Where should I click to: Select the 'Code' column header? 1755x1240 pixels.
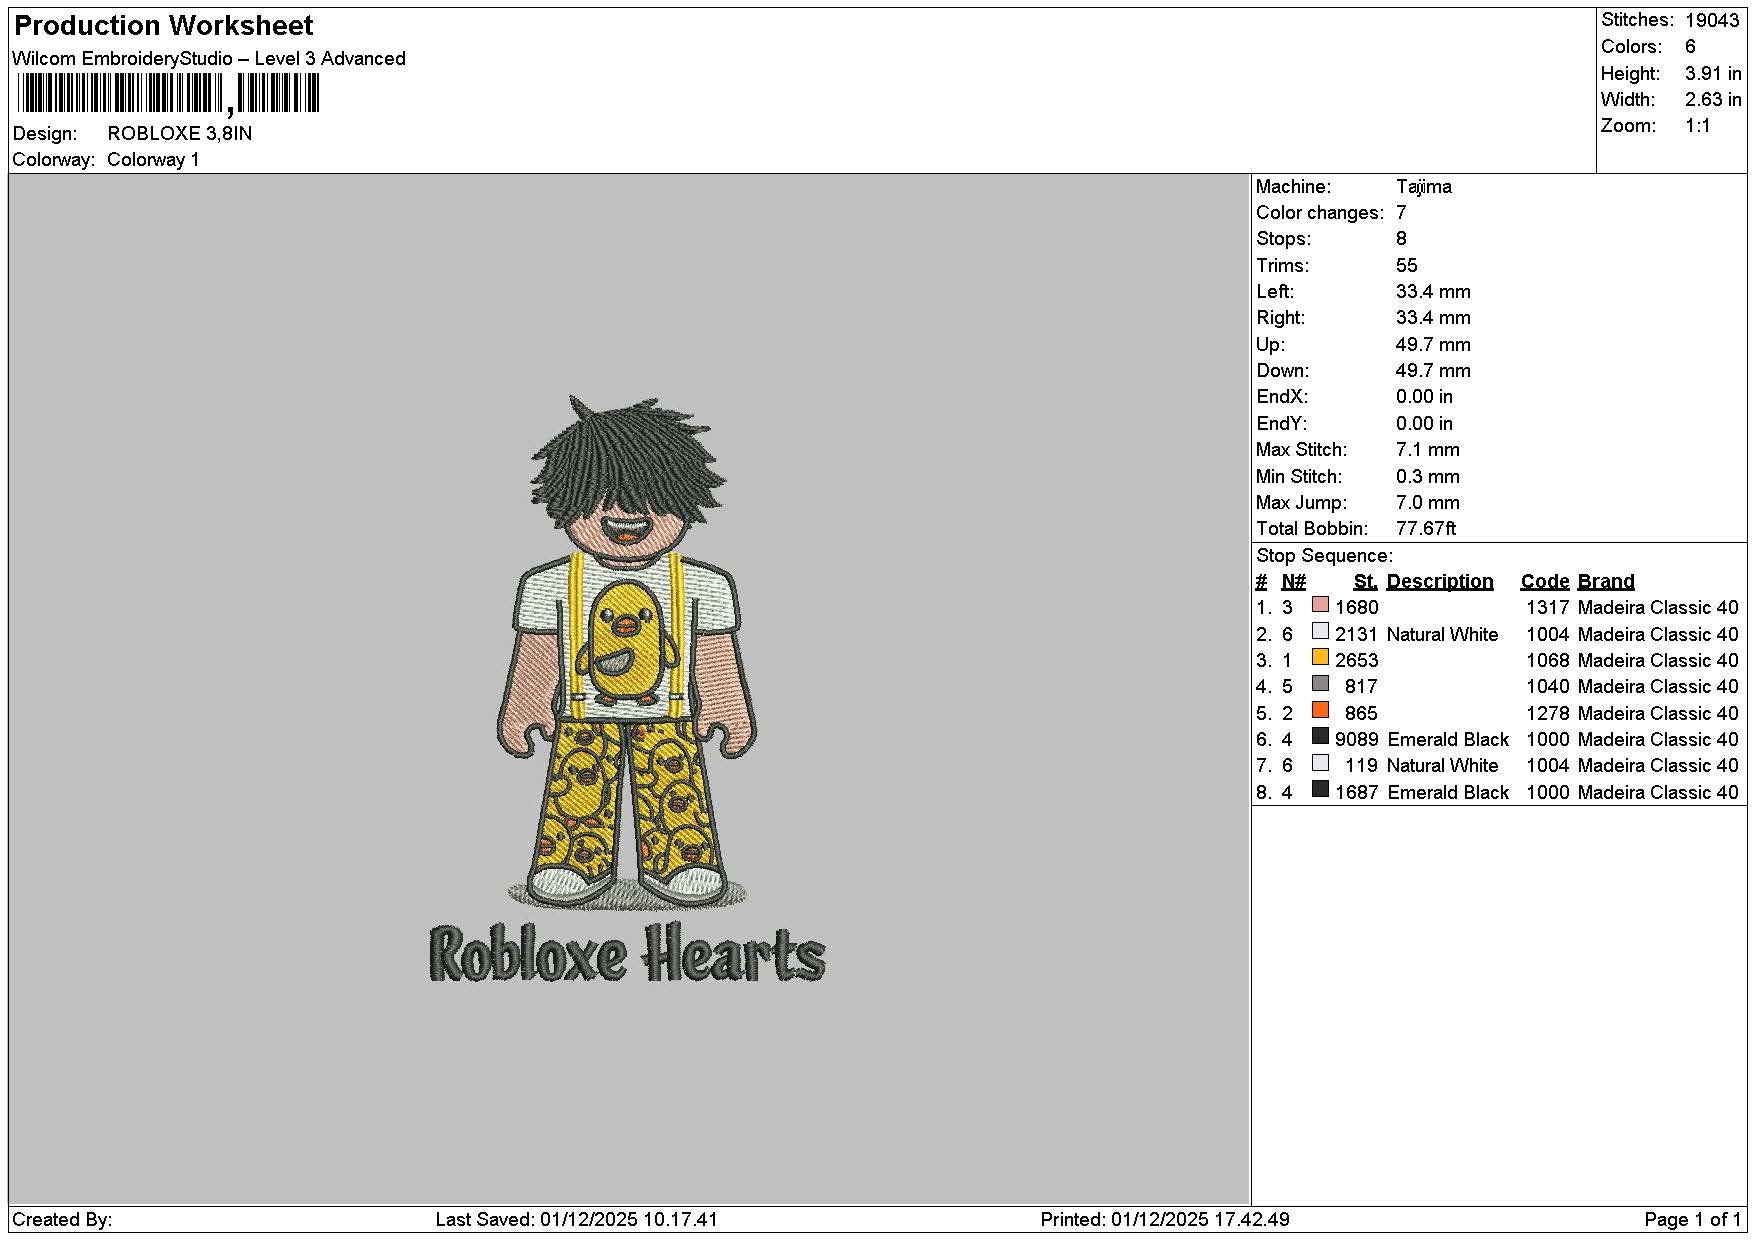[1545, 582]
